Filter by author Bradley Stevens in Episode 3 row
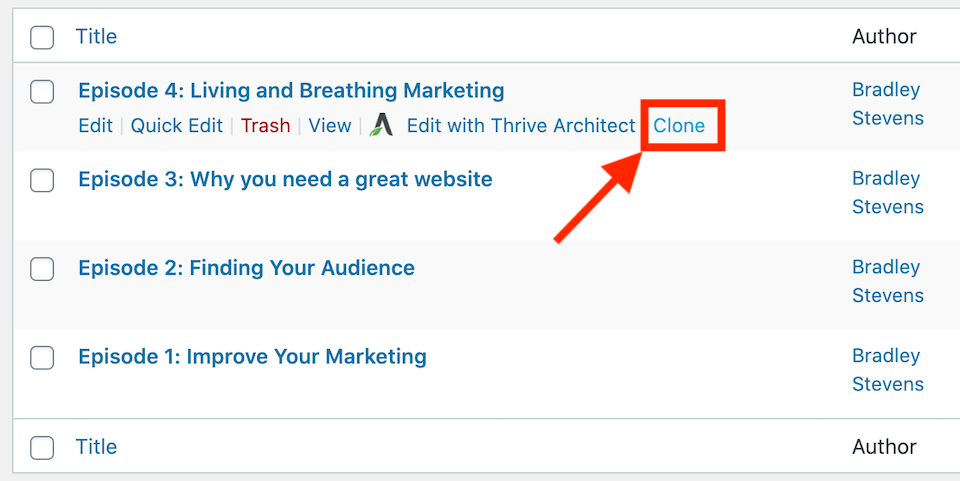The height and width of the screenshot is (481, 960). tap(888, 192)
